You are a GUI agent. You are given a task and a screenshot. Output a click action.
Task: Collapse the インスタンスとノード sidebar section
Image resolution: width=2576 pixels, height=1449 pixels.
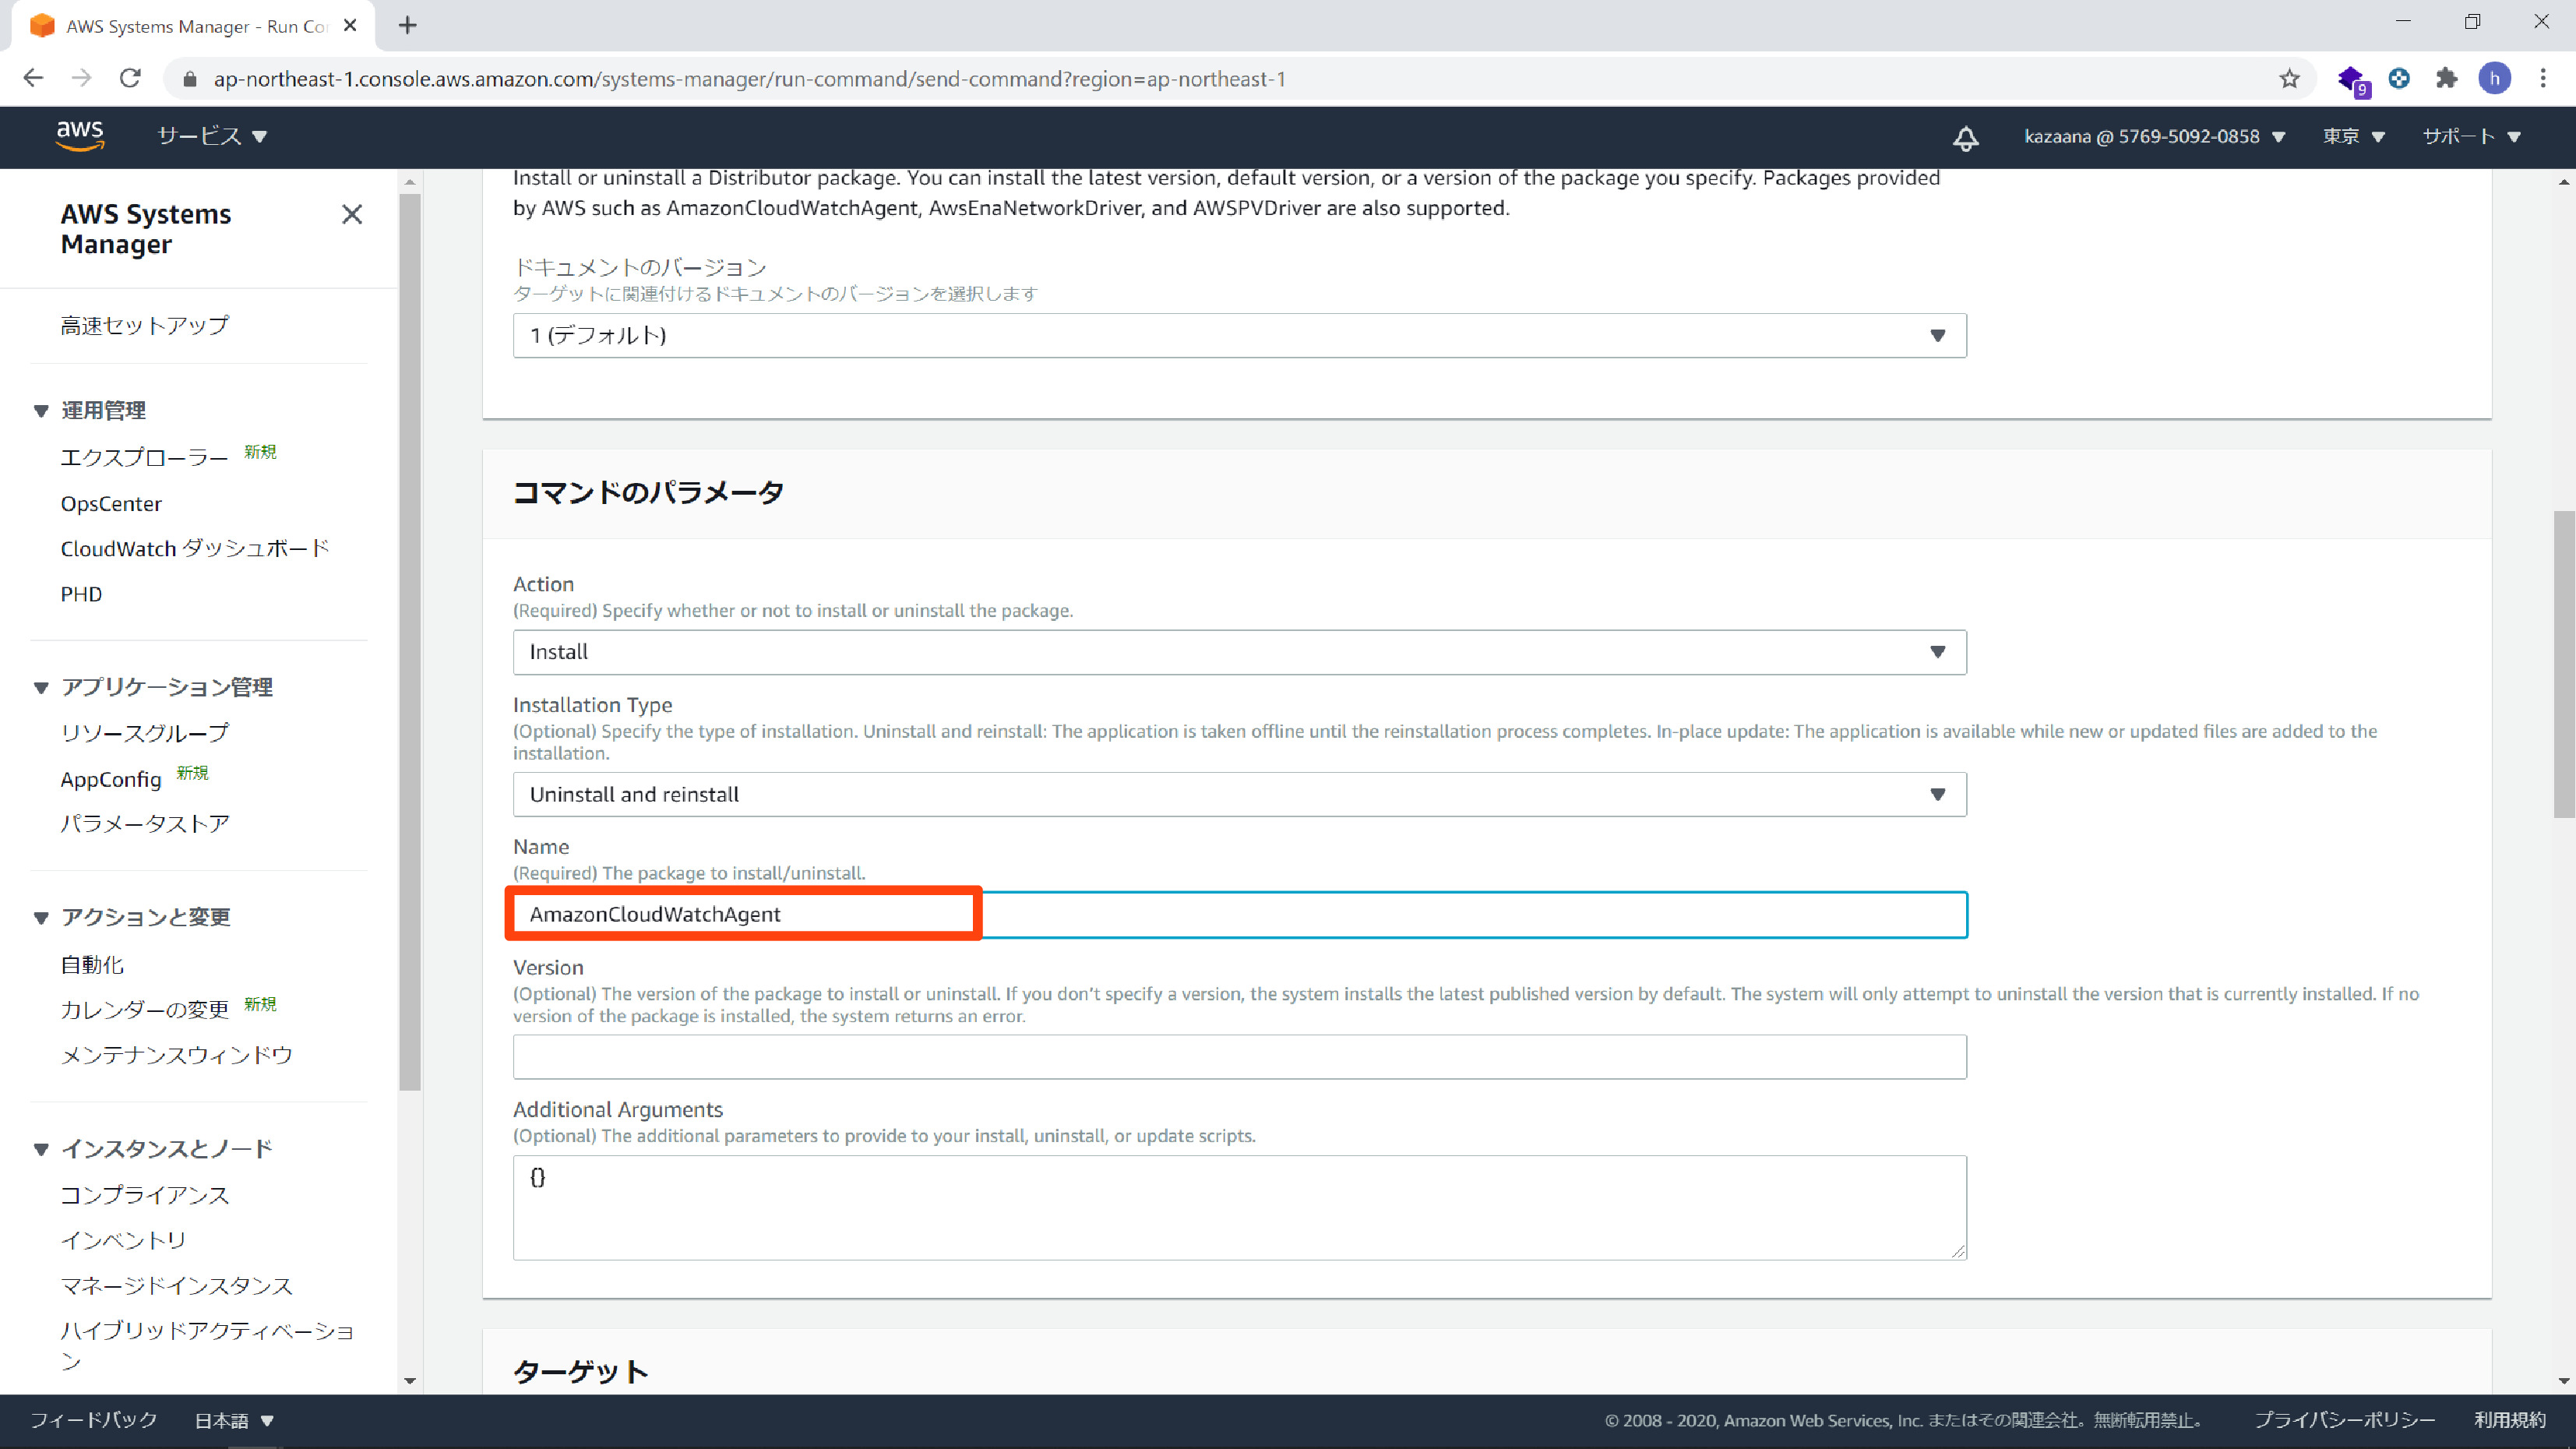click(41, 1149)
